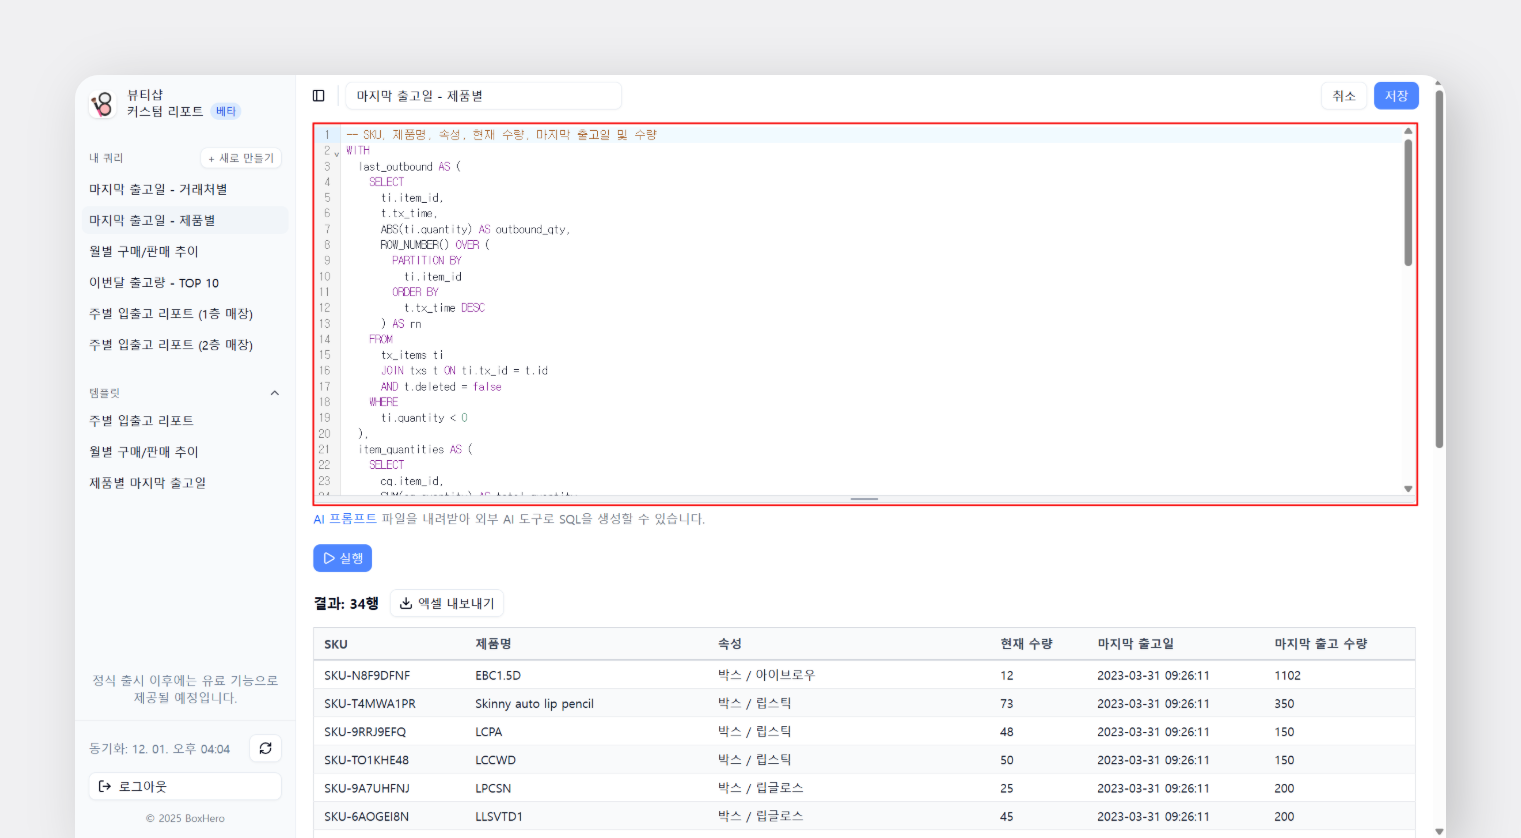Click the logout arrow icon on 로그아웃
This screenshot has width=1521, height=838.
(104, 786)
